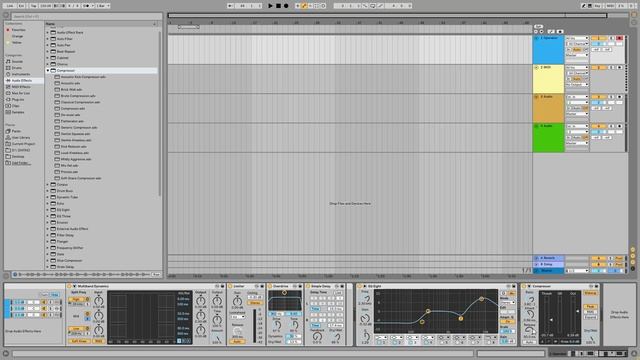Toggle Simple Delay device activator
Viewport: 640px width, 360px height.
click(x=308, y=287)
